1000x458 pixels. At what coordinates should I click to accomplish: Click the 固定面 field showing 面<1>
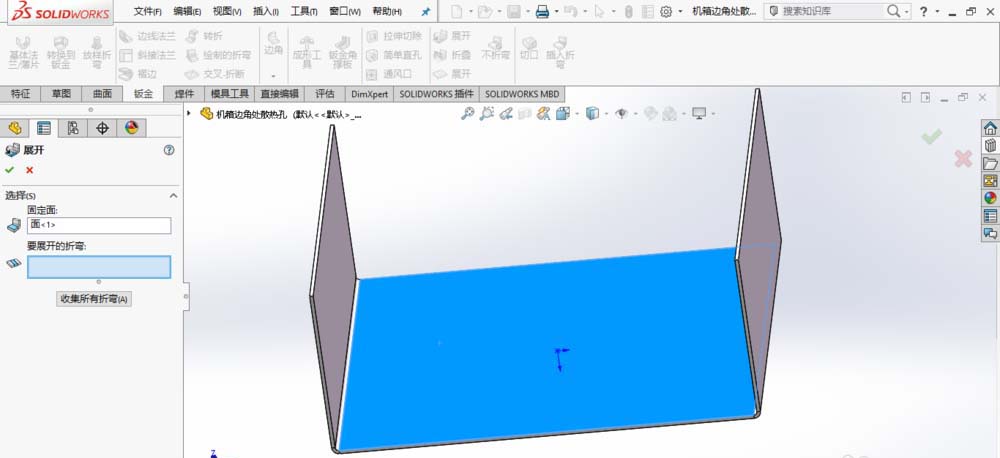tap(99, 225)
